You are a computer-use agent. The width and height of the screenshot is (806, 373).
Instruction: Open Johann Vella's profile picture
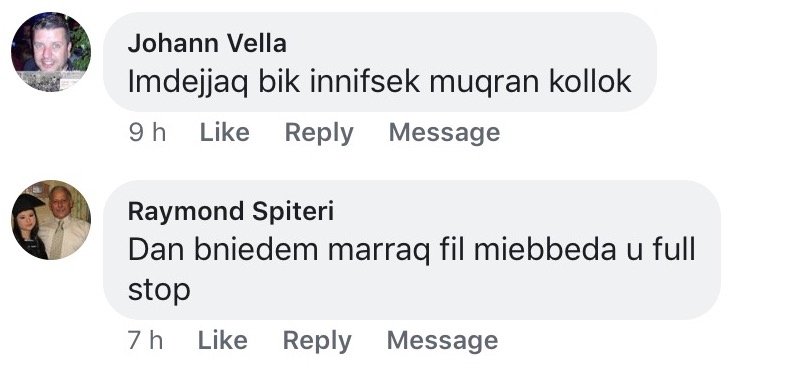51,52
